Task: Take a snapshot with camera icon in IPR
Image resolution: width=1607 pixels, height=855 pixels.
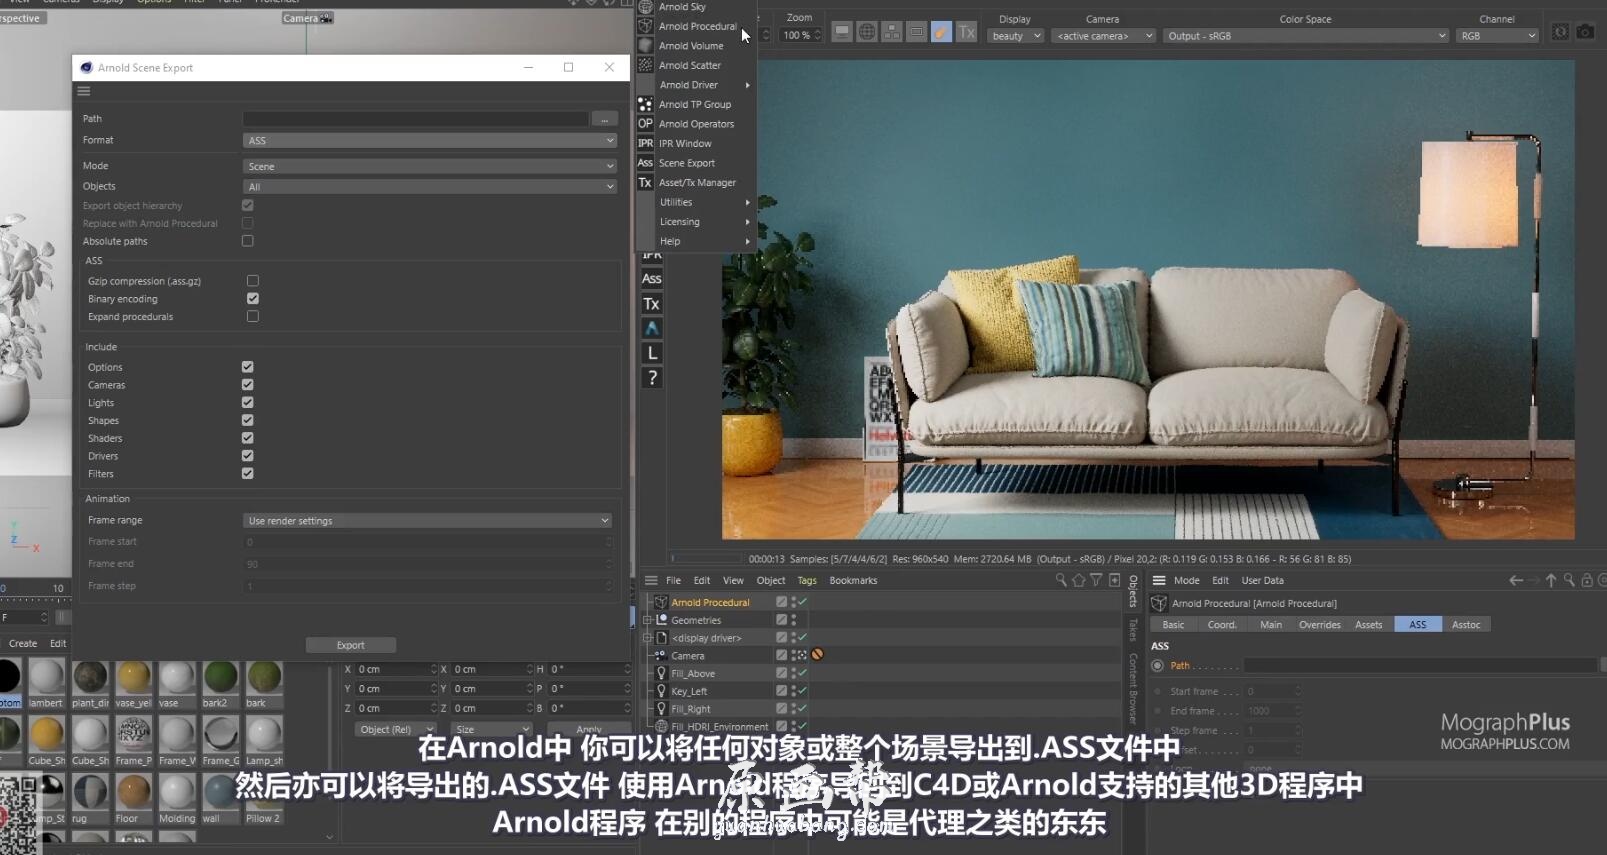Action: click(1585, 32)
